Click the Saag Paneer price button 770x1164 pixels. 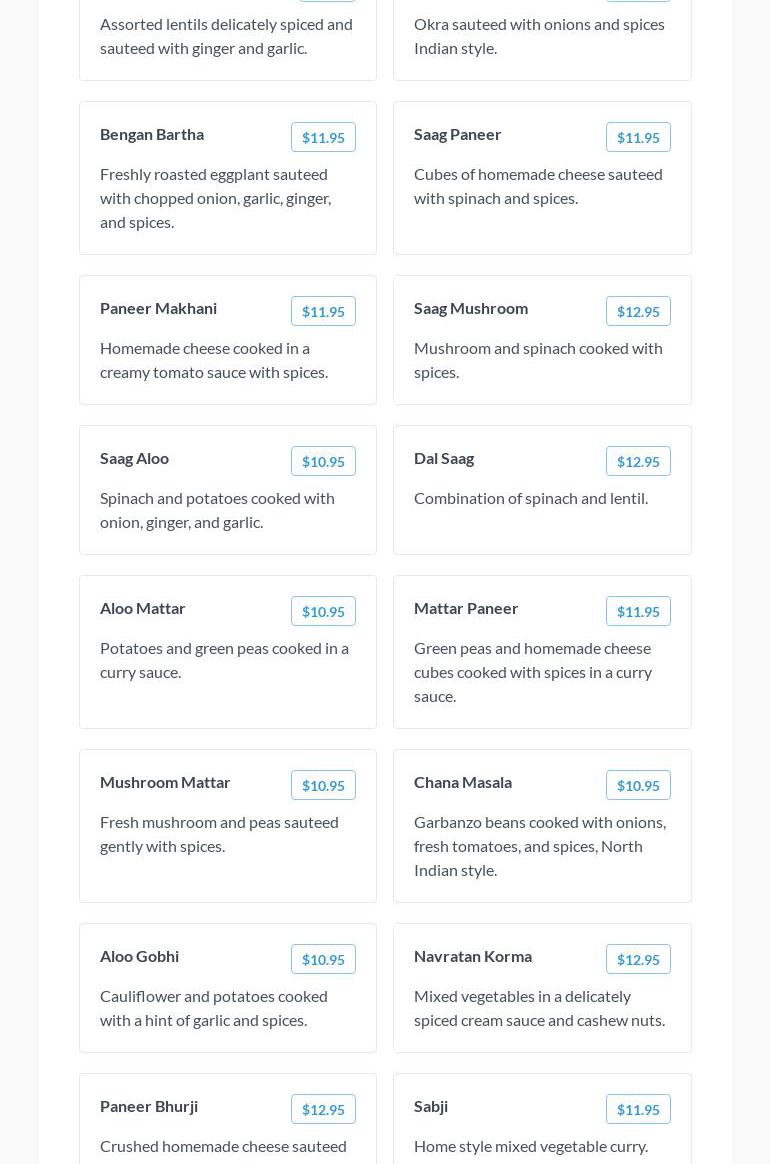(638, 138)
